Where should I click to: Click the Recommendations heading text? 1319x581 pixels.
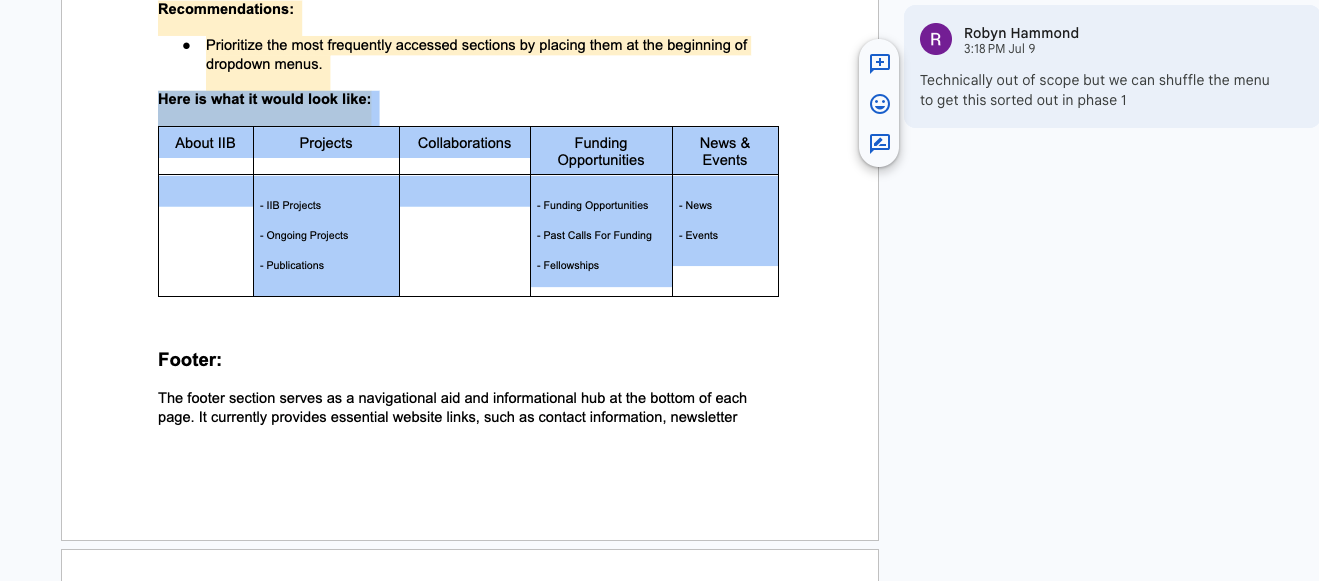pos(226,10)
